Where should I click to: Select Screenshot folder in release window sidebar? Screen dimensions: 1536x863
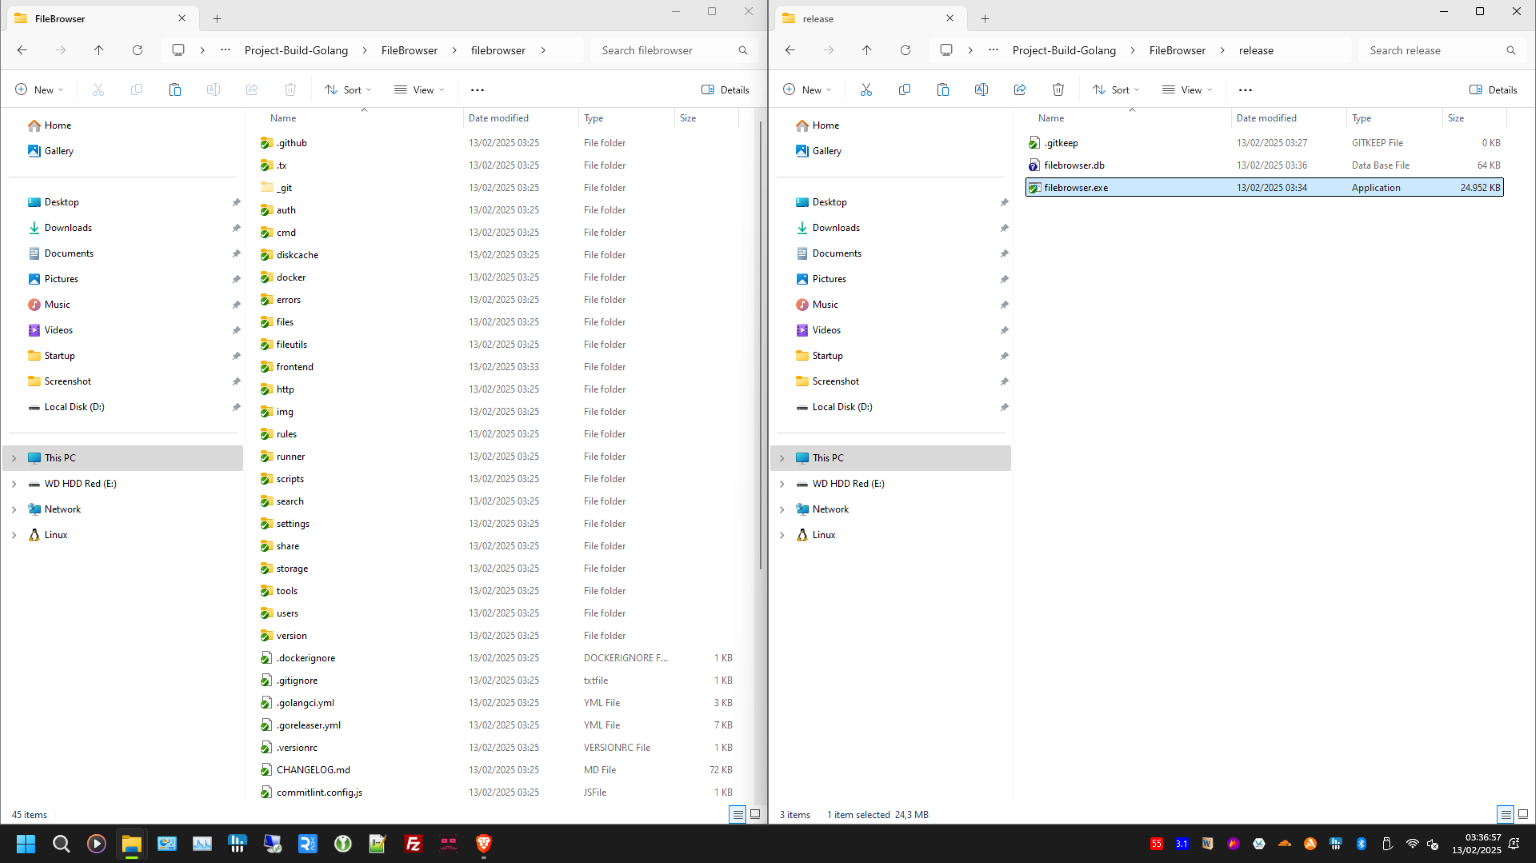click(835, 381)
